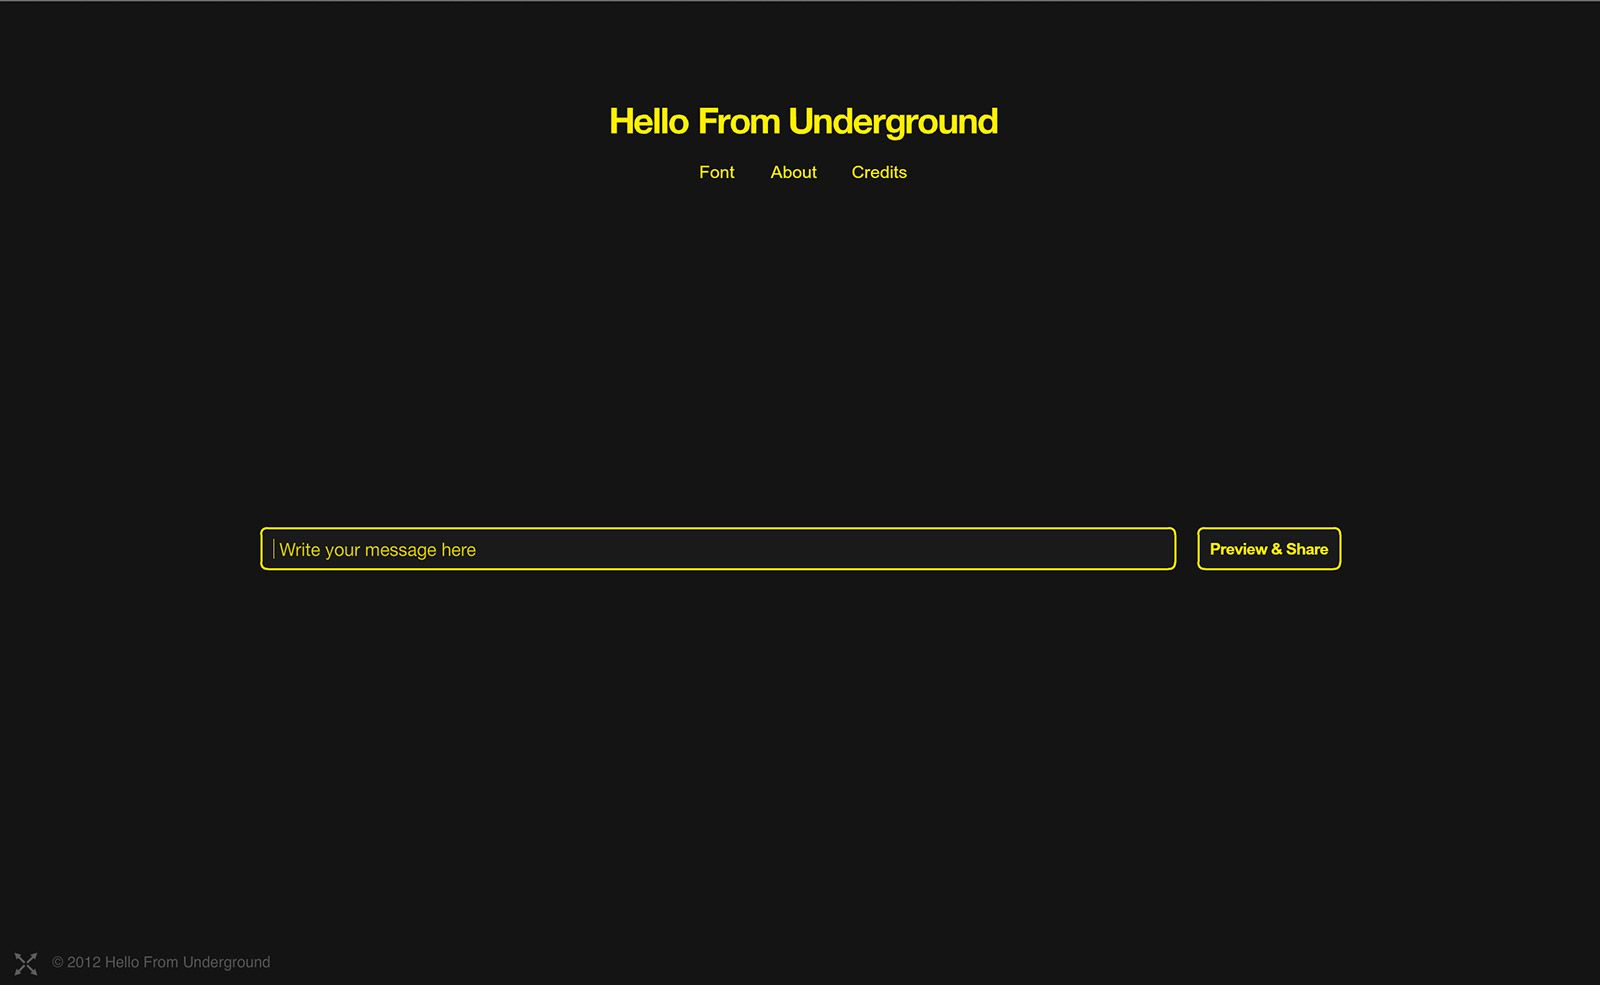Click the fullscreen arrows icon bottom-left
This screenshot has width=1600, height=985.
[26, 963]
